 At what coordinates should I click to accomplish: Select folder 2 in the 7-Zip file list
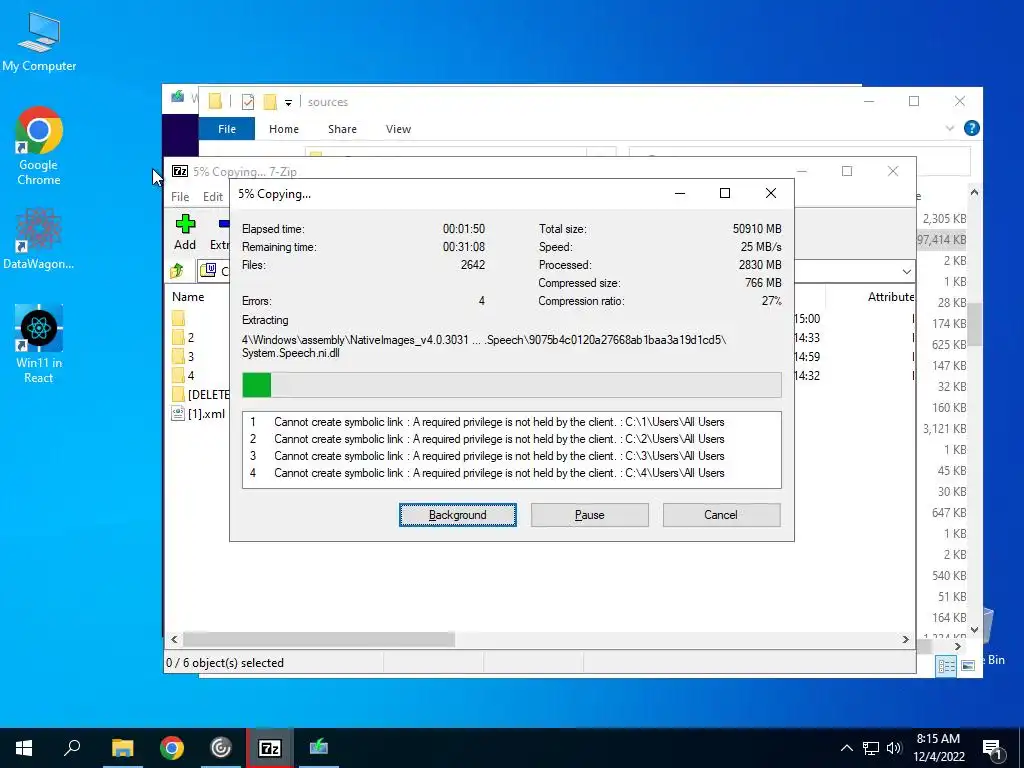coord(183,338)
